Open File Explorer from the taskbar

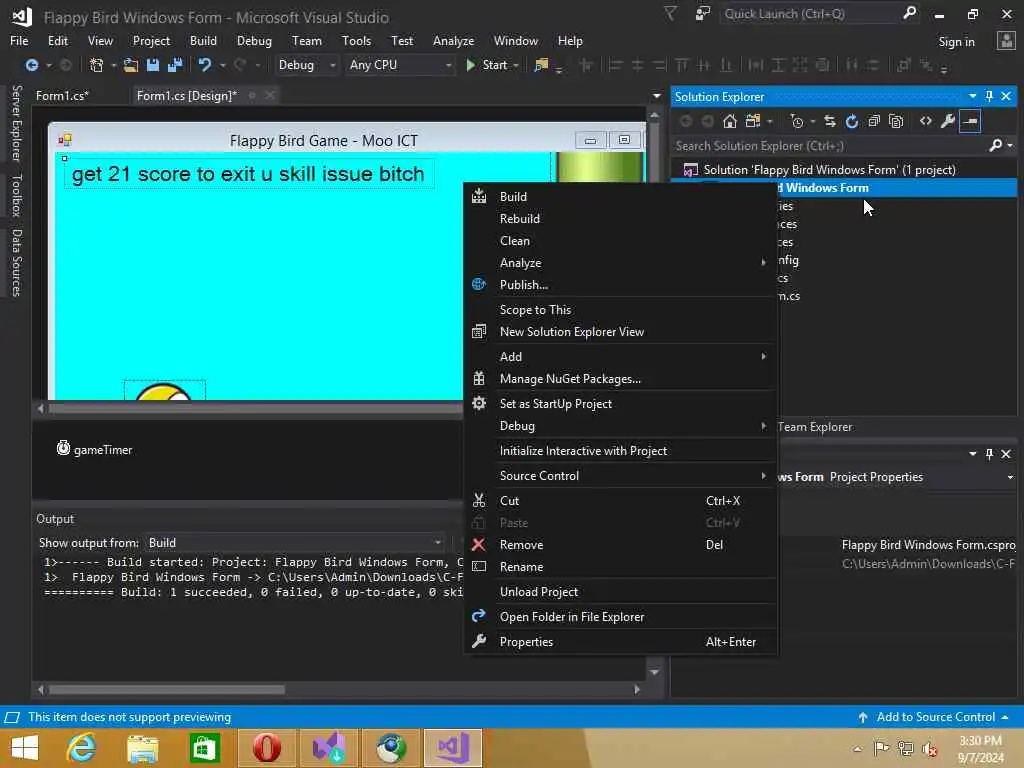(x=143, y=748)
